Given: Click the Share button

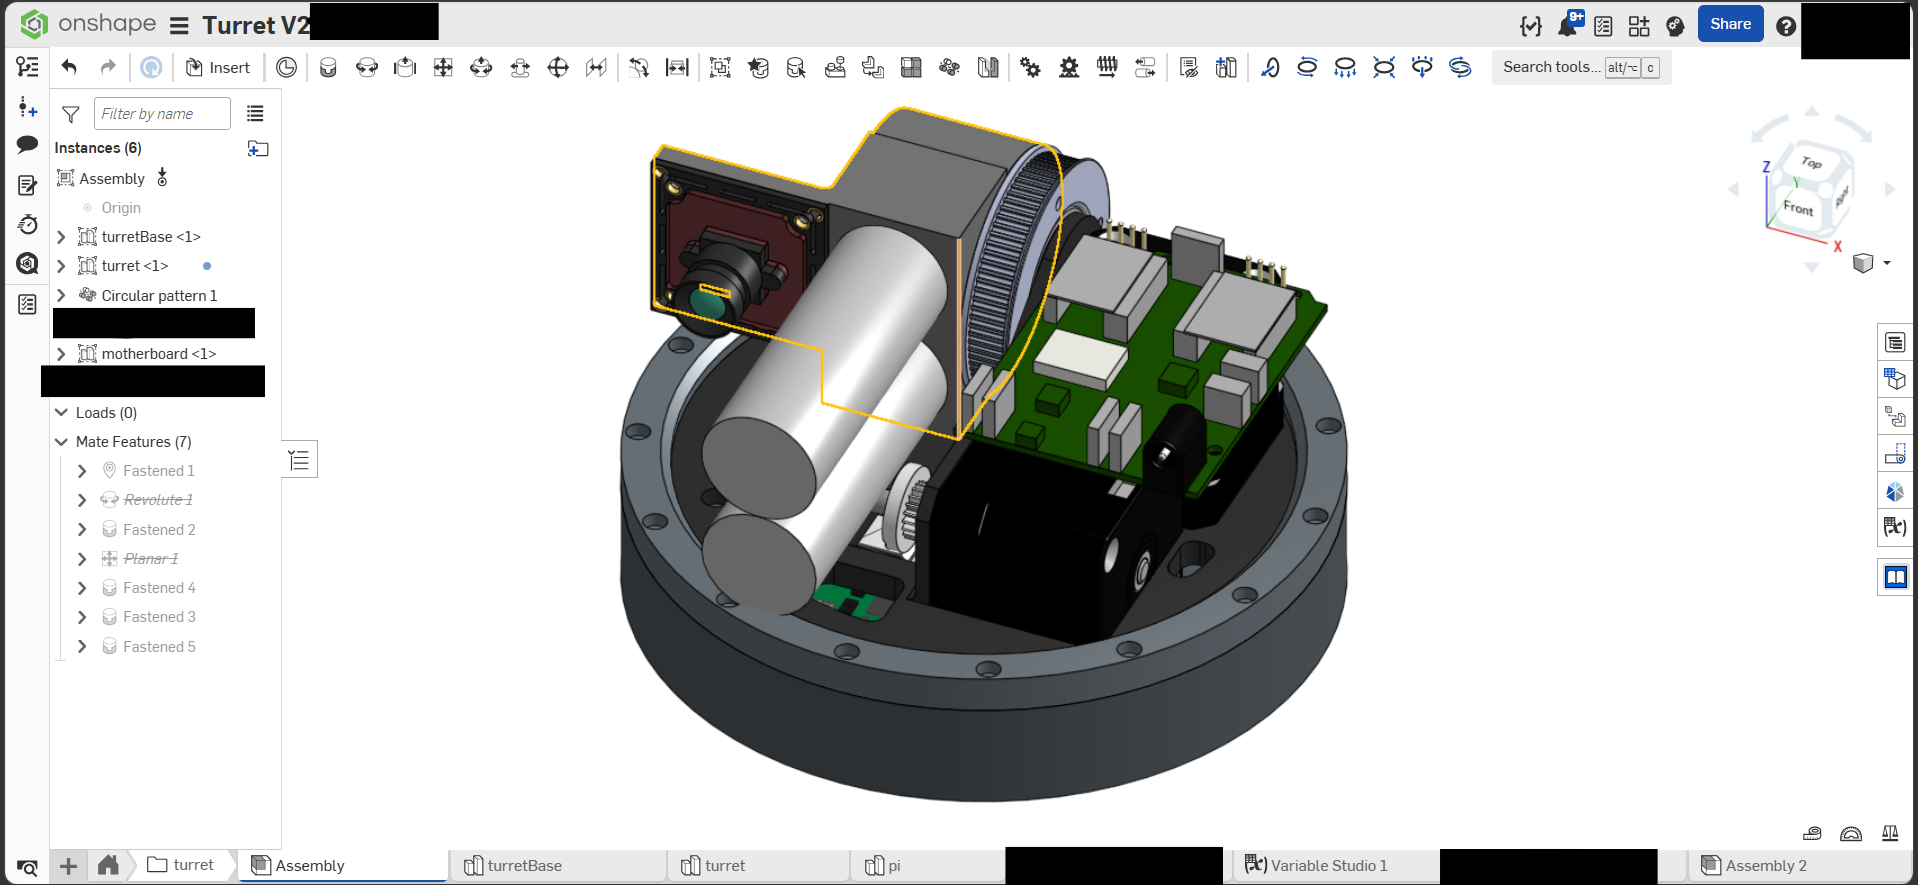Looking at the screenshot, I should pos(1730,24).
